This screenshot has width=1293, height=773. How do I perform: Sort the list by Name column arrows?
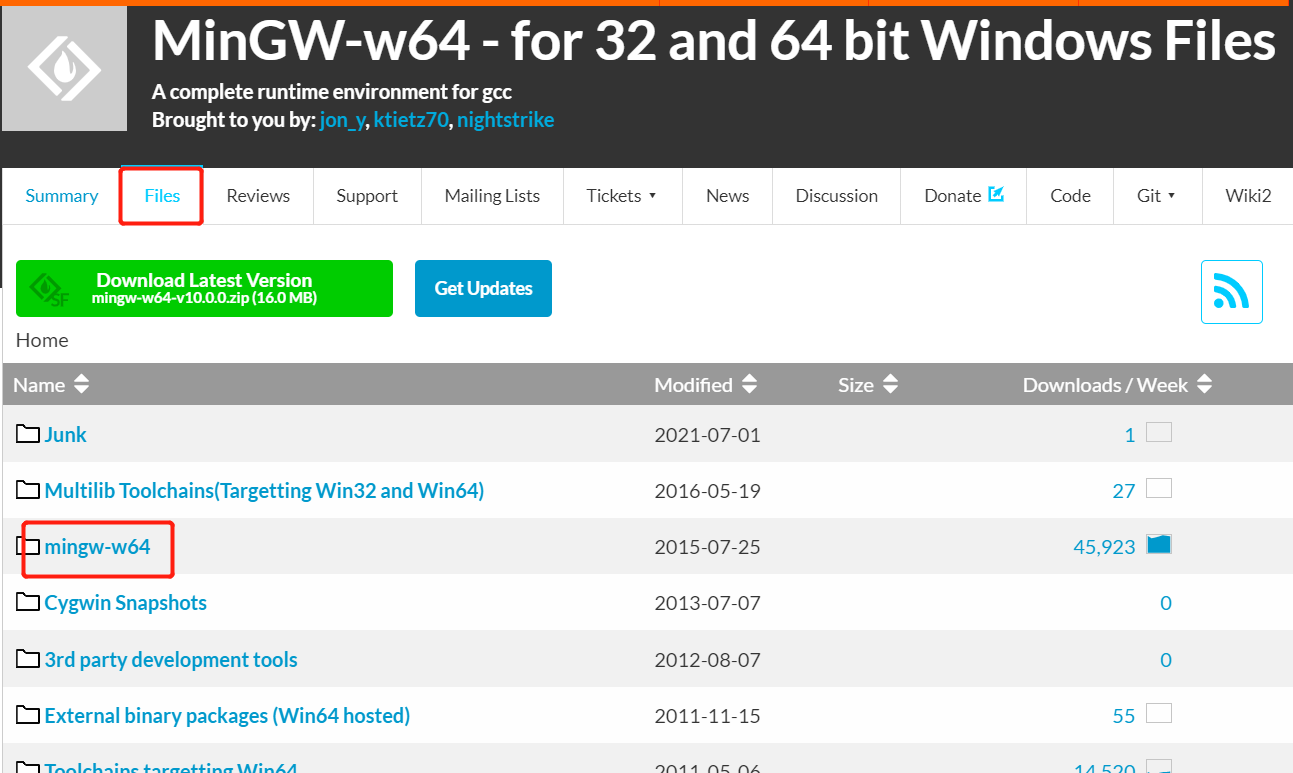(82, 384)
